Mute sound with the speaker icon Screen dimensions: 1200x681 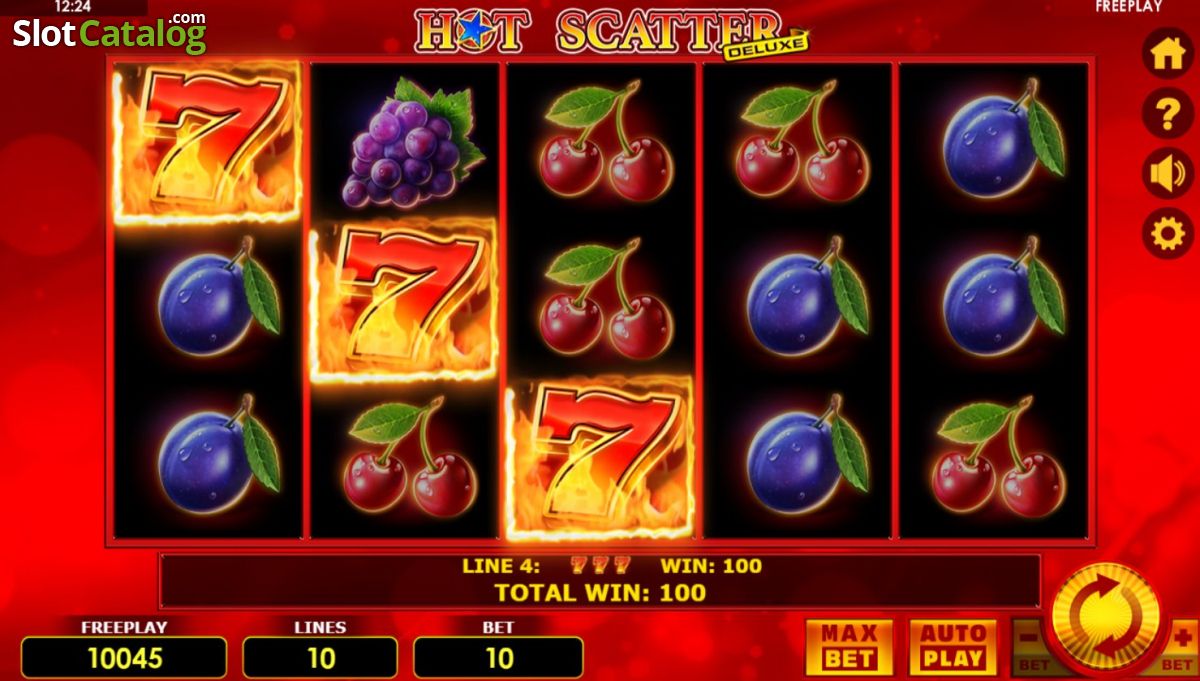[x=1167, y=174]
